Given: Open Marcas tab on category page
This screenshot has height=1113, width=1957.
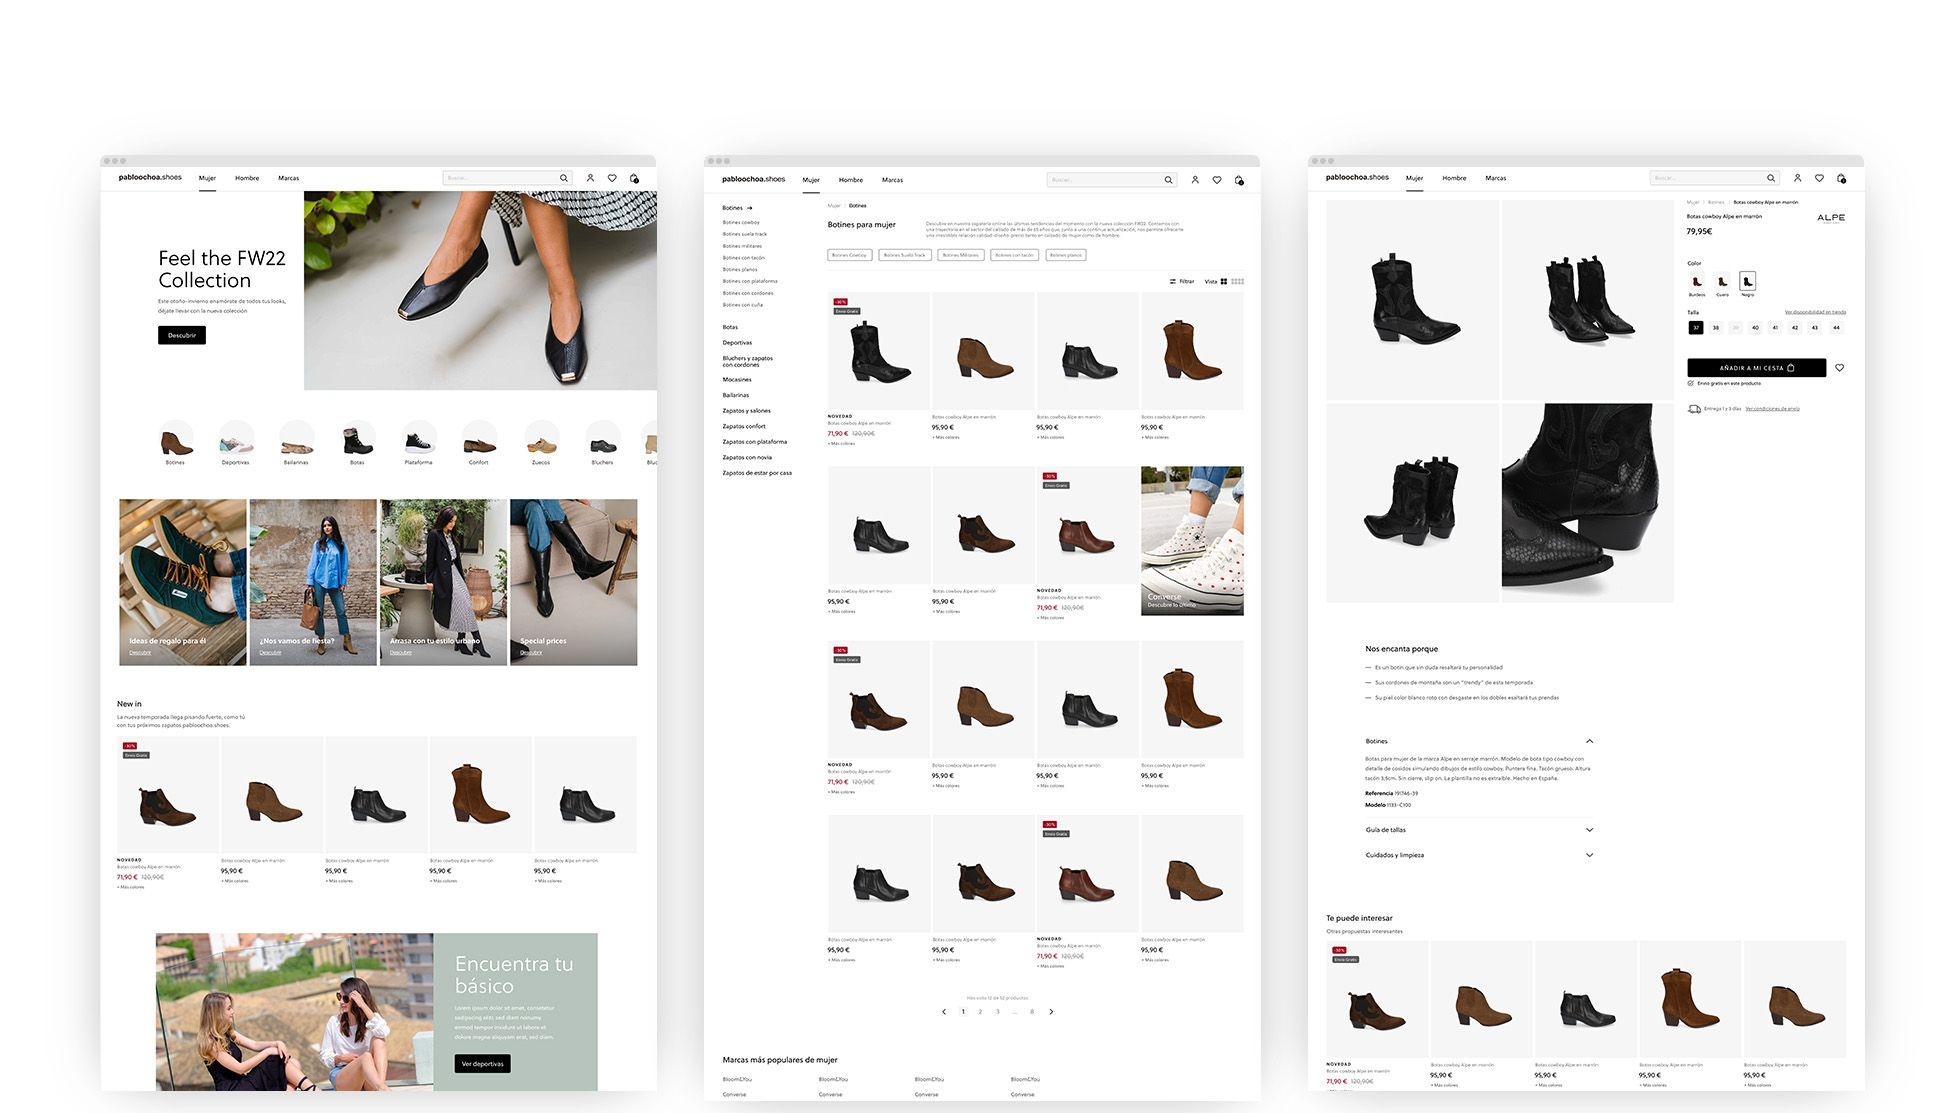Looking at the screenshot, I should point(892,180).
